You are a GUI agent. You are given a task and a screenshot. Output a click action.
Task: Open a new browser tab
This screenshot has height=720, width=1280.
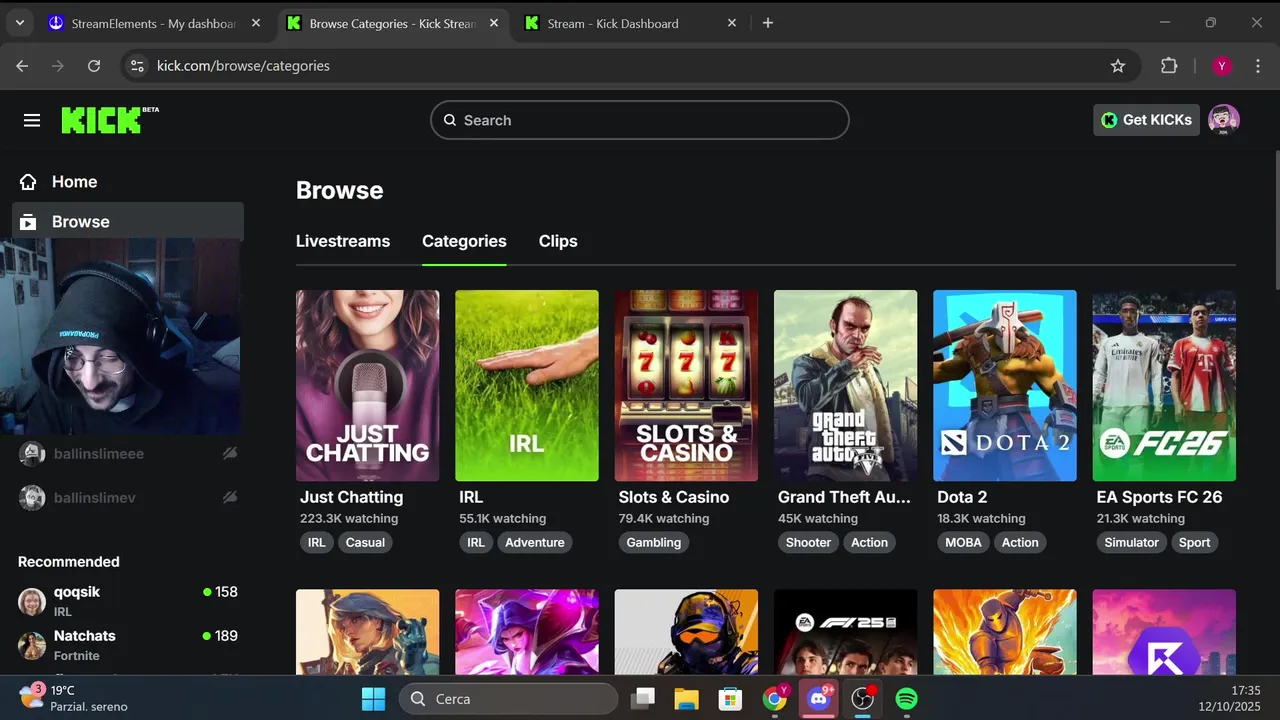768,23
